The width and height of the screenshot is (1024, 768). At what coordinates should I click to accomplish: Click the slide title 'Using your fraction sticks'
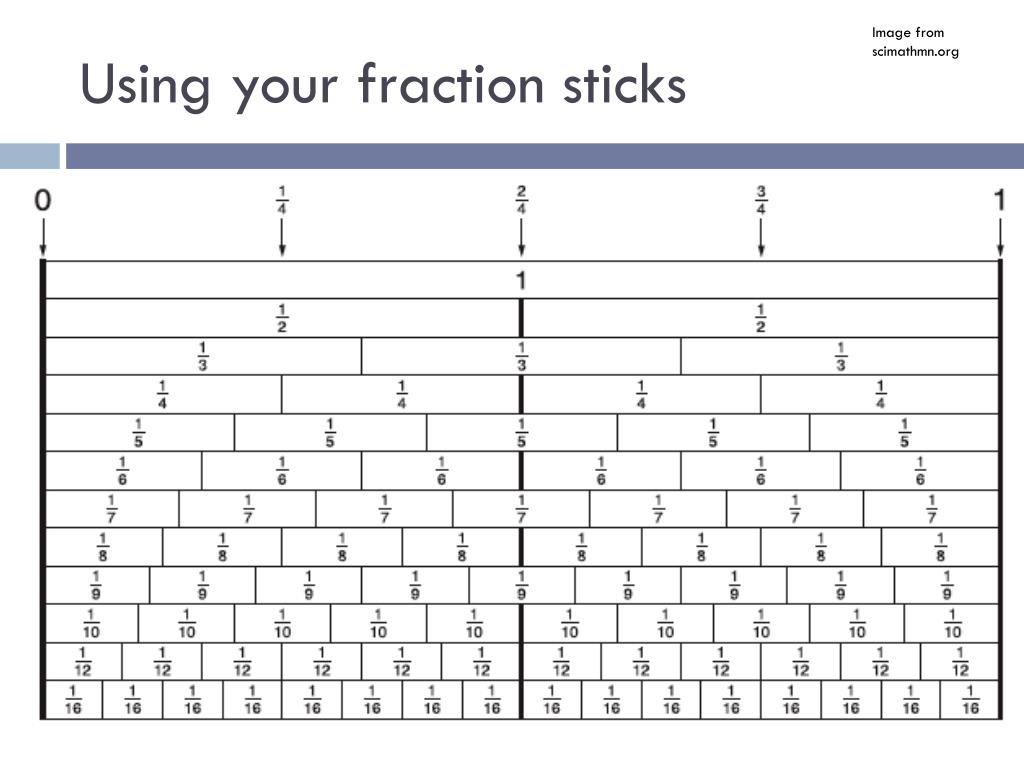[x=383, y=86]
